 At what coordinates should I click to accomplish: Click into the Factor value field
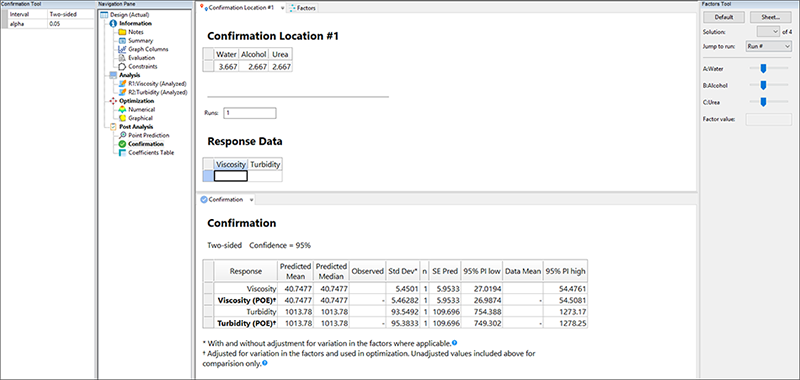coord(769,119)
